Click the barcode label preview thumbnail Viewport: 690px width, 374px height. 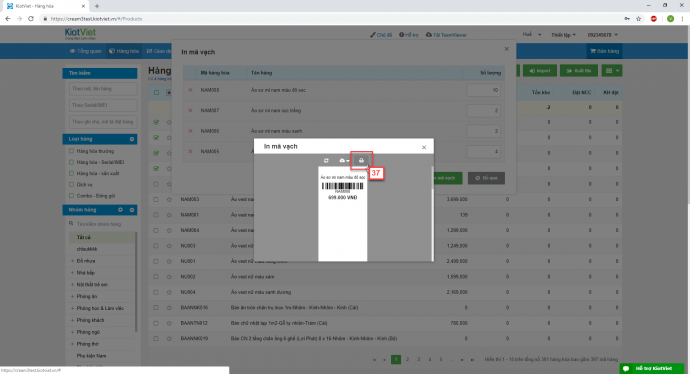pos(342,213)
